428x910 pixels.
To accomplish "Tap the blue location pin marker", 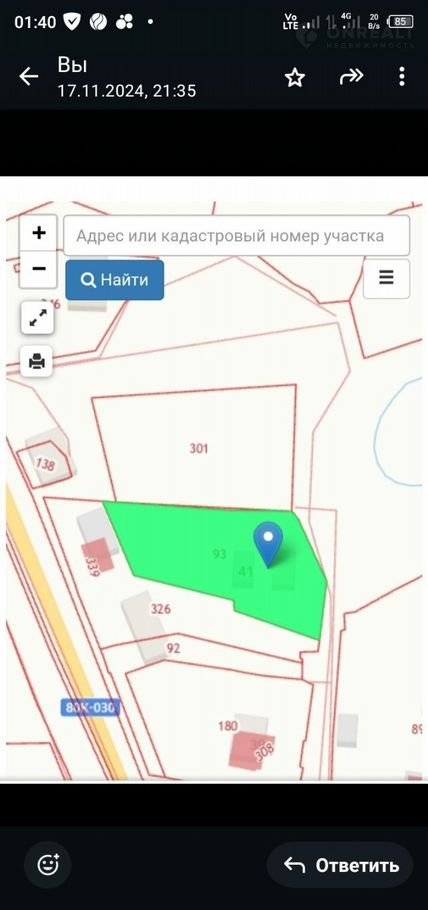I will (x=268, y=544).
